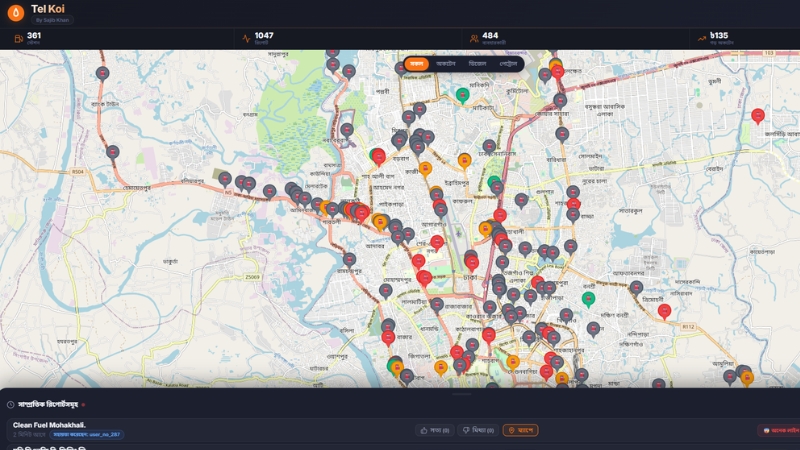The width and height of the screenshot is (800, 450).
Task: Click the trend icon beside ৳135
Action: pyautogui.click(x=702, y=39)
